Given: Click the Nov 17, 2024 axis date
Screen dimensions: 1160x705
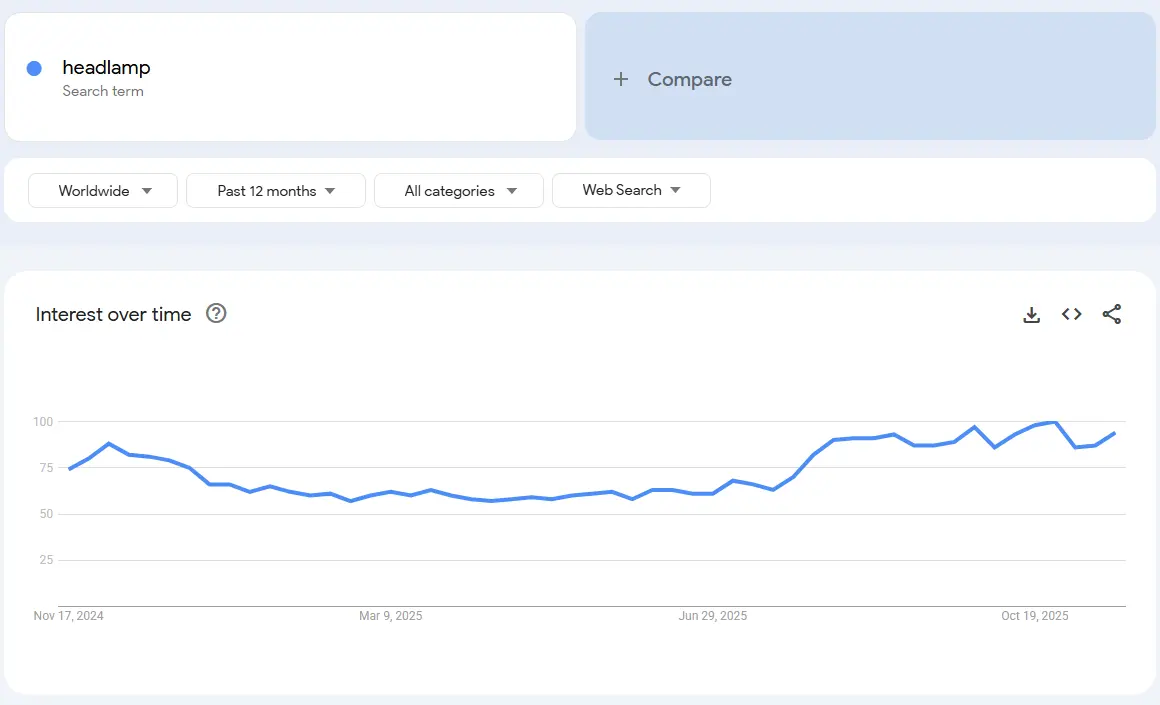Looking at the screenshot, I should [68, 616].
